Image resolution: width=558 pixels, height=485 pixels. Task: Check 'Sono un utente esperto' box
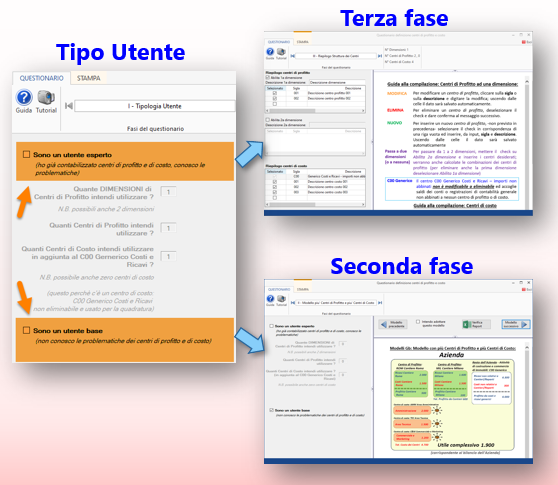click(26, 154)
